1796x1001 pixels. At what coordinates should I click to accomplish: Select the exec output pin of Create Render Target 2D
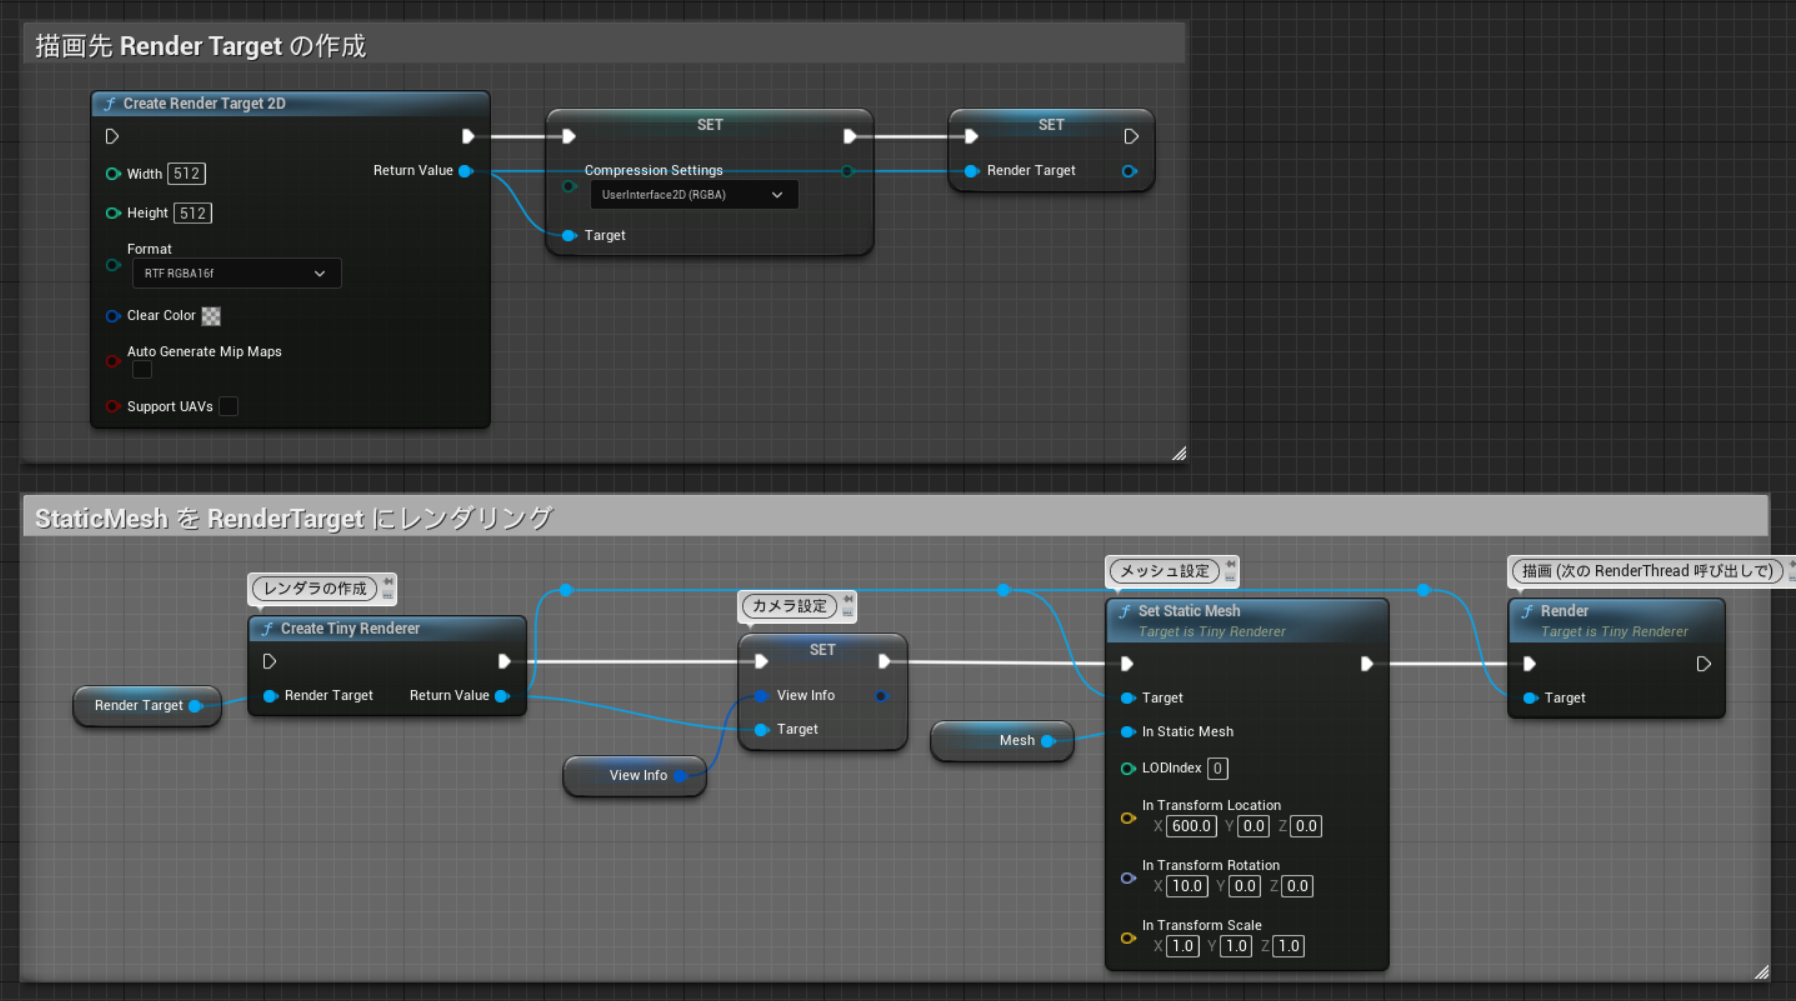coord(468,136)
